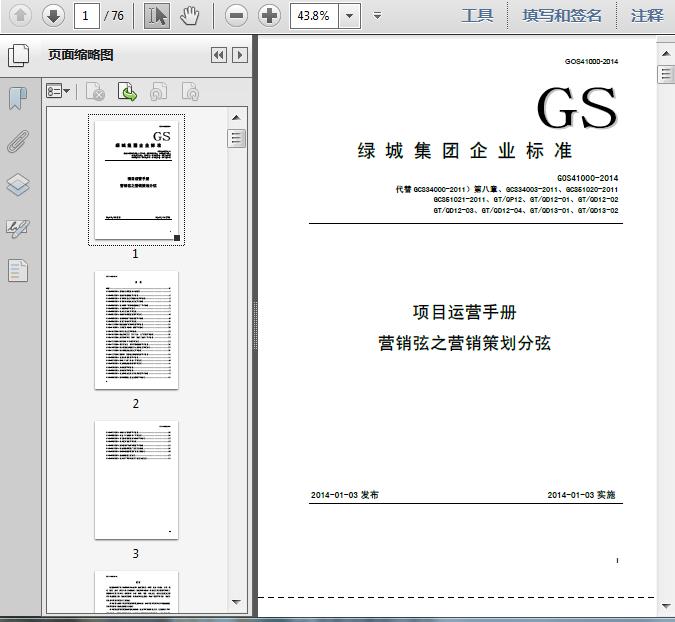Expand the panel with right-arrow button
The height and width of the screenshot is (622, 675).
(x=240, y=55)
